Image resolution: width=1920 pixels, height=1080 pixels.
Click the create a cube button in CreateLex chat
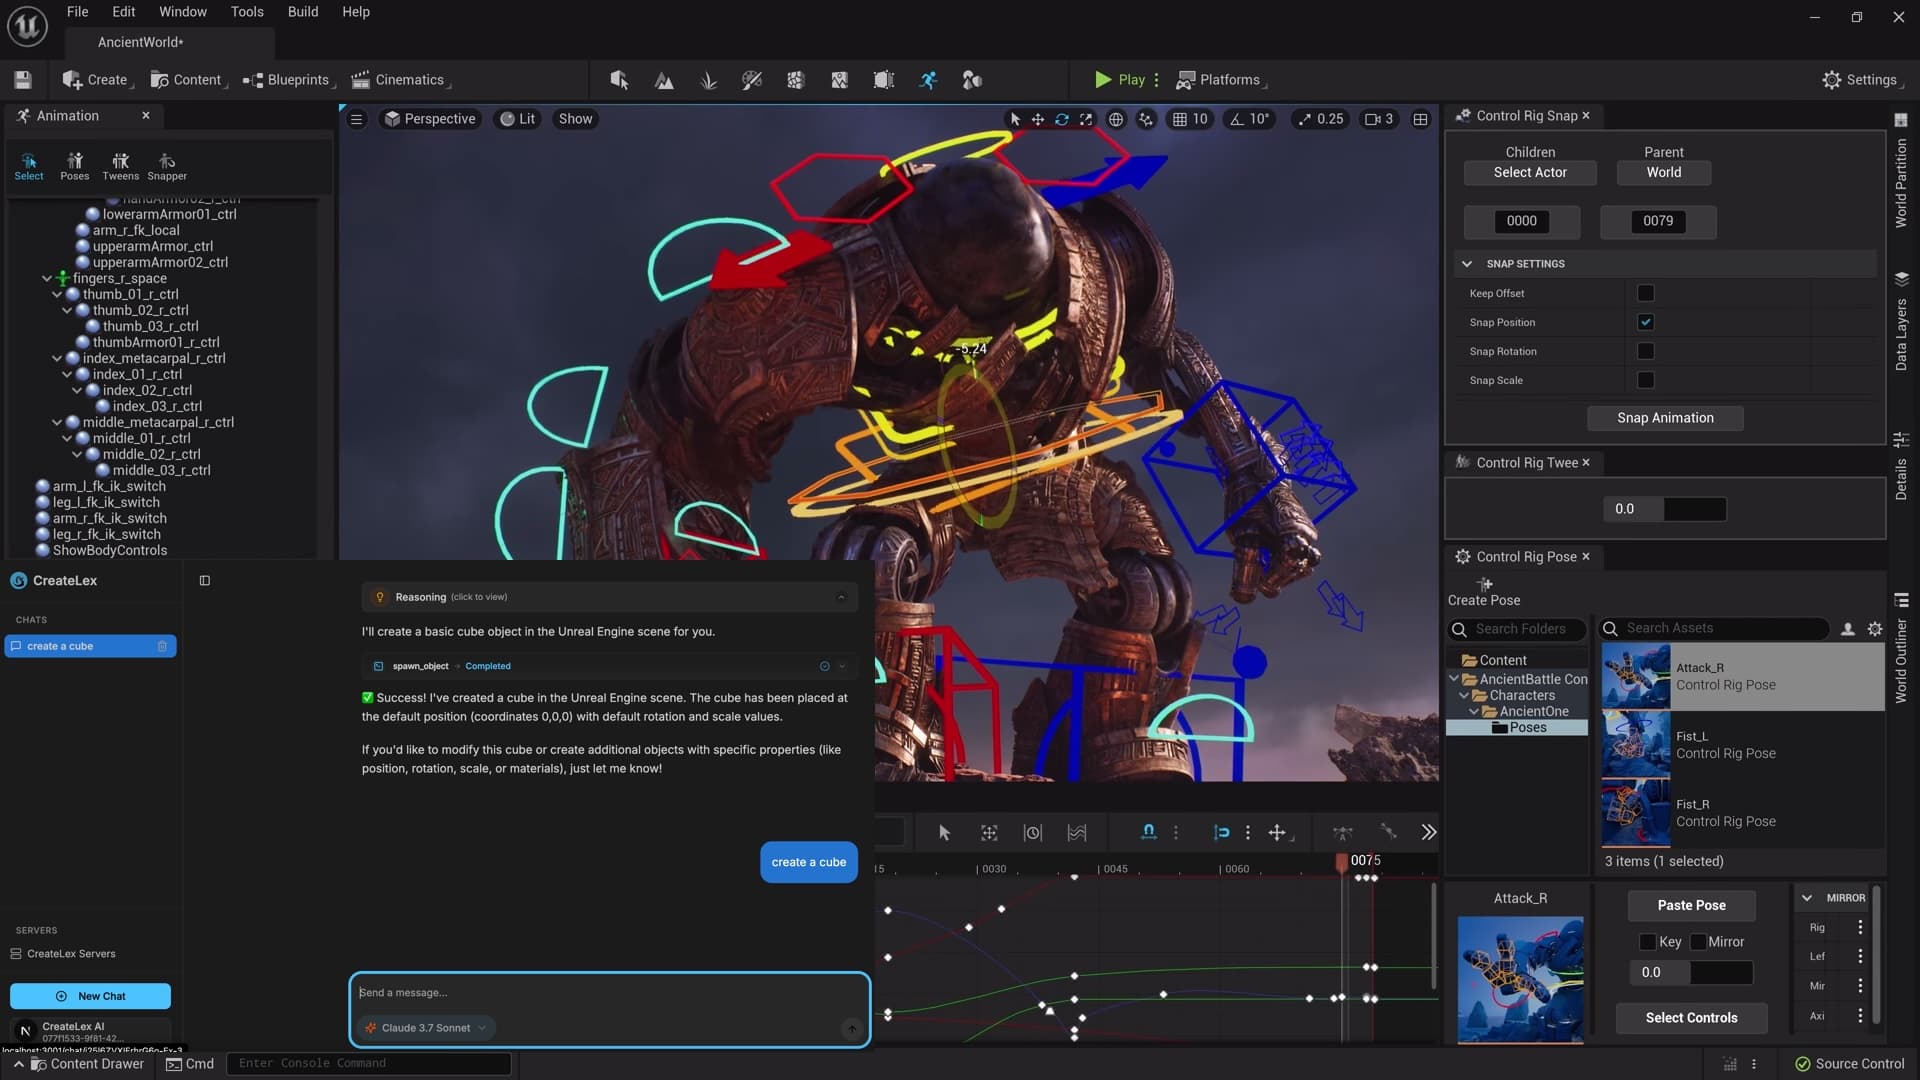click(808, 861)
